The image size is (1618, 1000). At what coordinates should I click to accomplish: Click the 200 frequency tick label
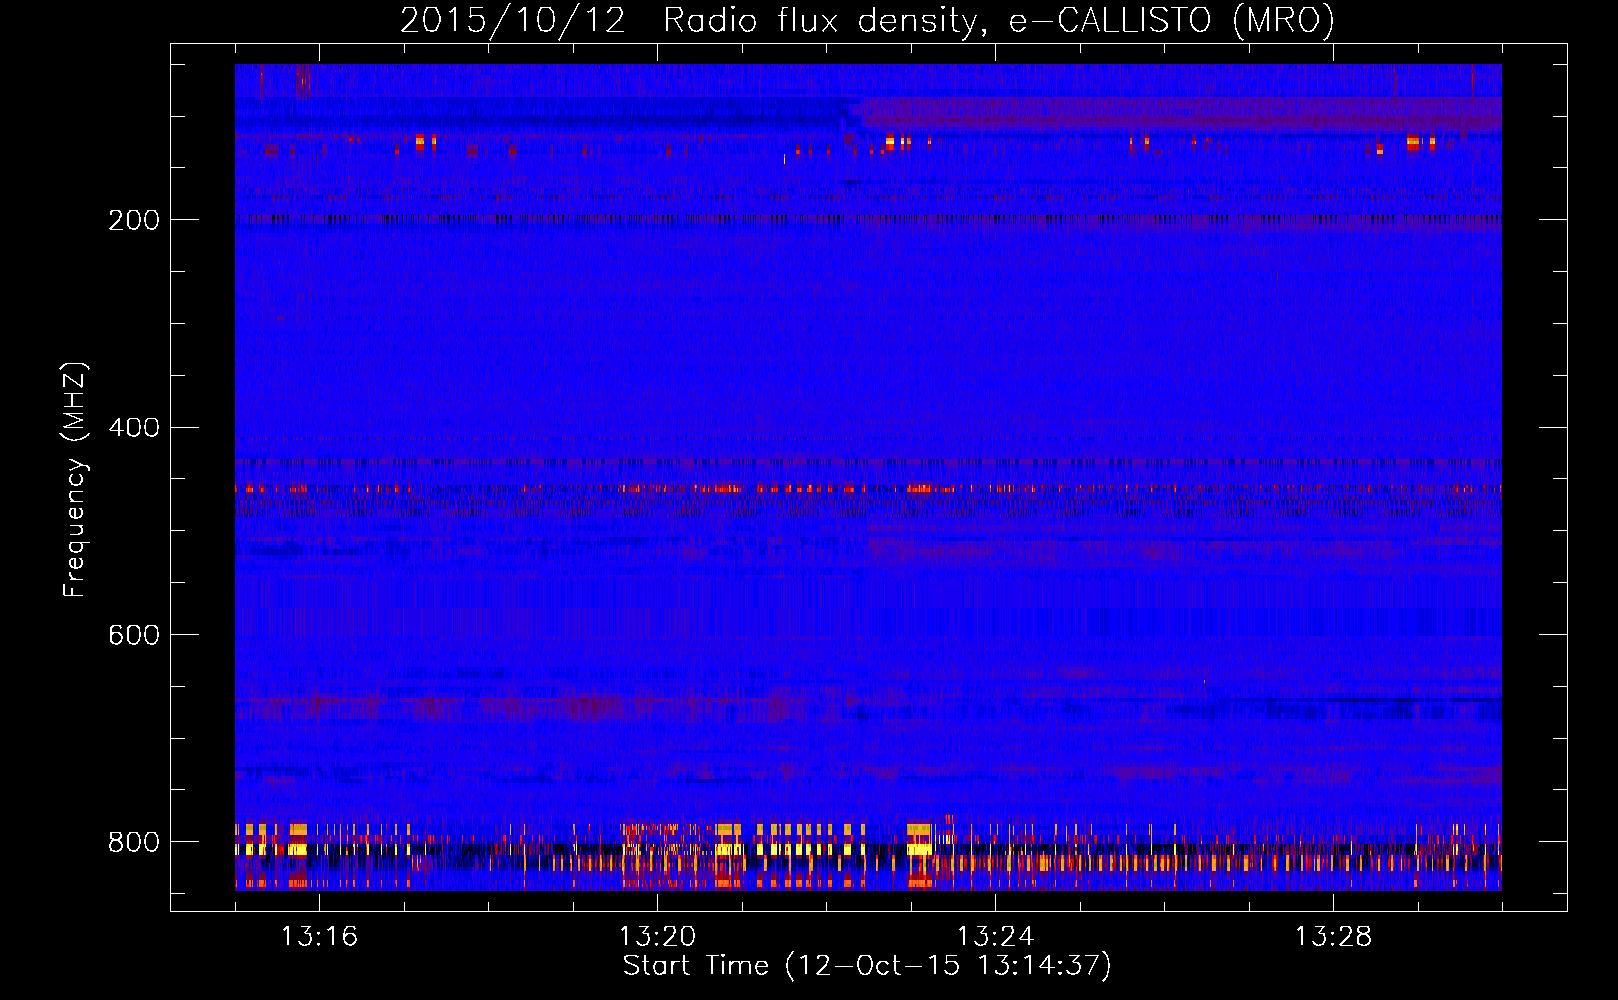(x=134, y=220)
